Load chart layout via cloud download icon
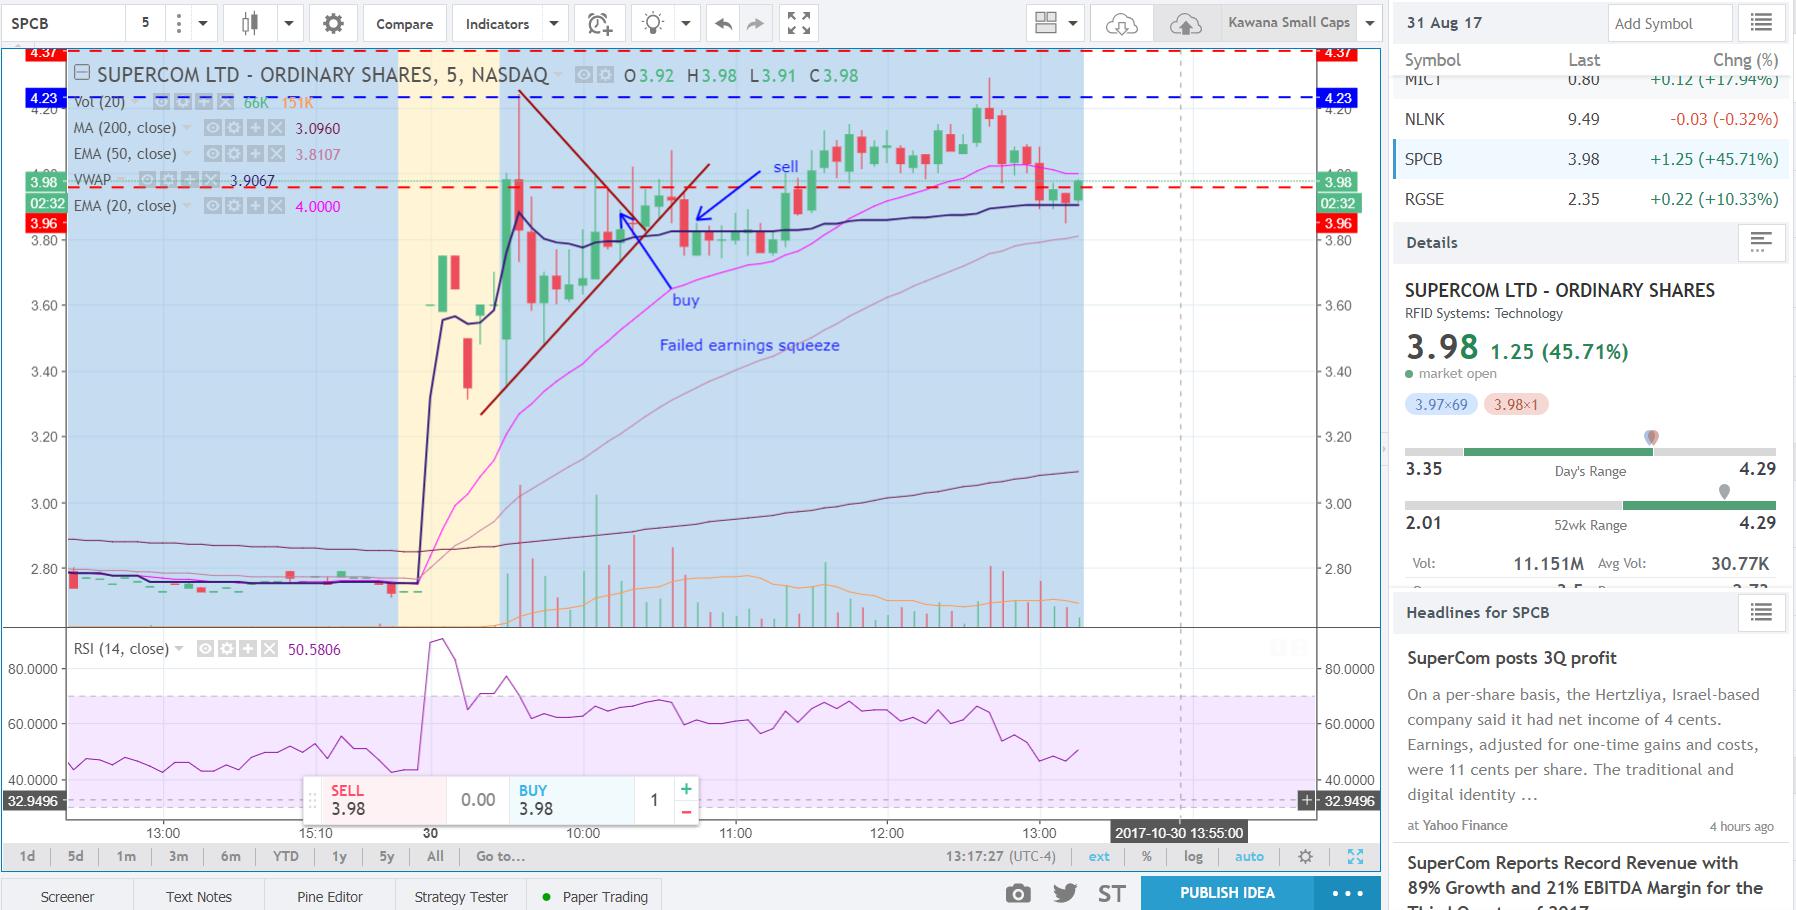This screenshot has width=1796, height=910. [x=1122, y=23]
